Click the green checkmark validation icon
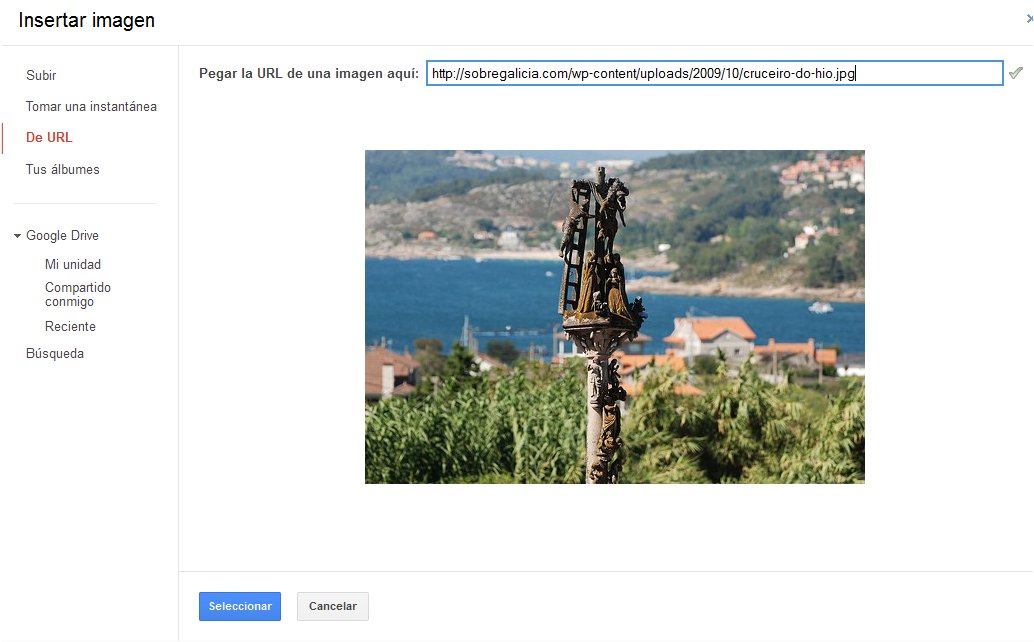Image resolution: width=1034 pixels, height=642 pixels. coord(1016,73)
